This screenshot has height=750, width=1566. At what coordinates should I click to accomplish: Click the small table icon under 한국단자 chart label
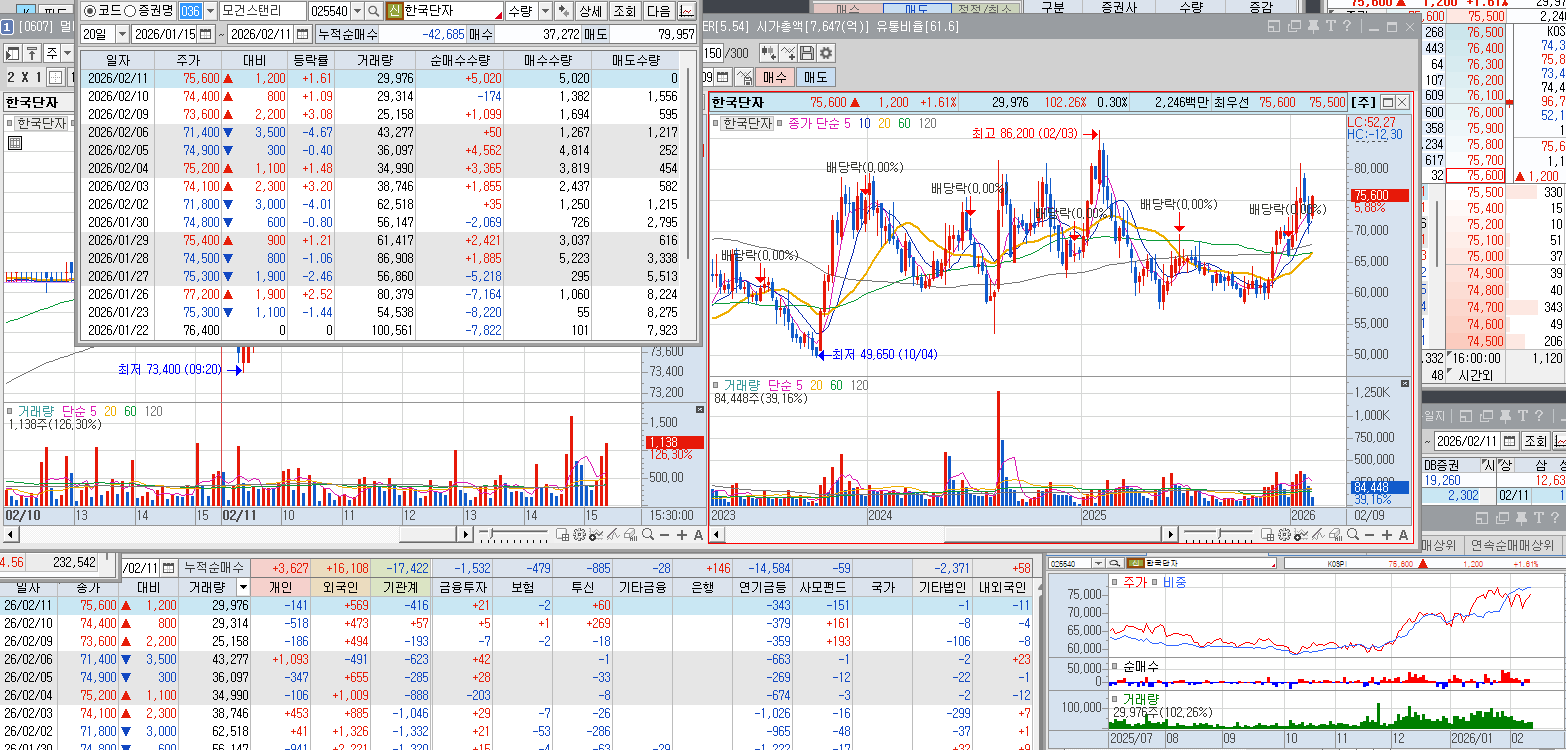tap(15, 143)
